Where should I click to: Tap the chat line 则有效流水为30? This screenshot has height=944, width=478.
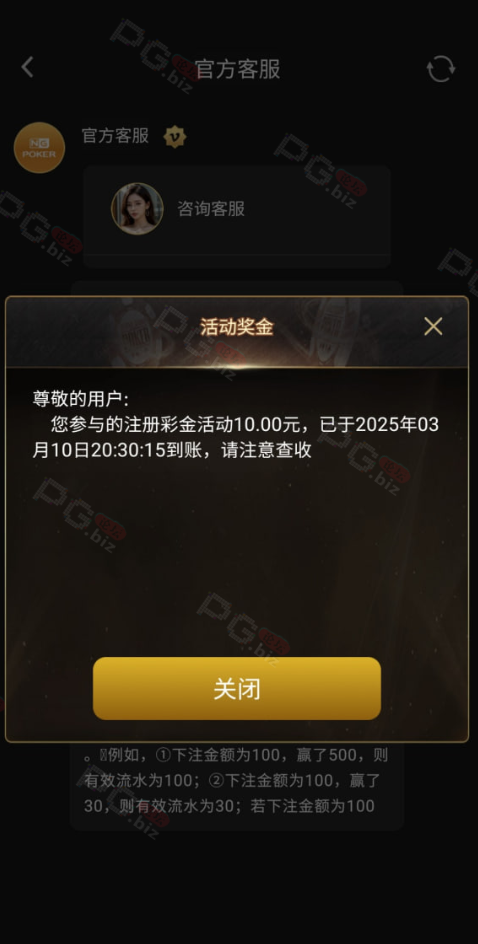pyautogui.click(x=229, y=806)
